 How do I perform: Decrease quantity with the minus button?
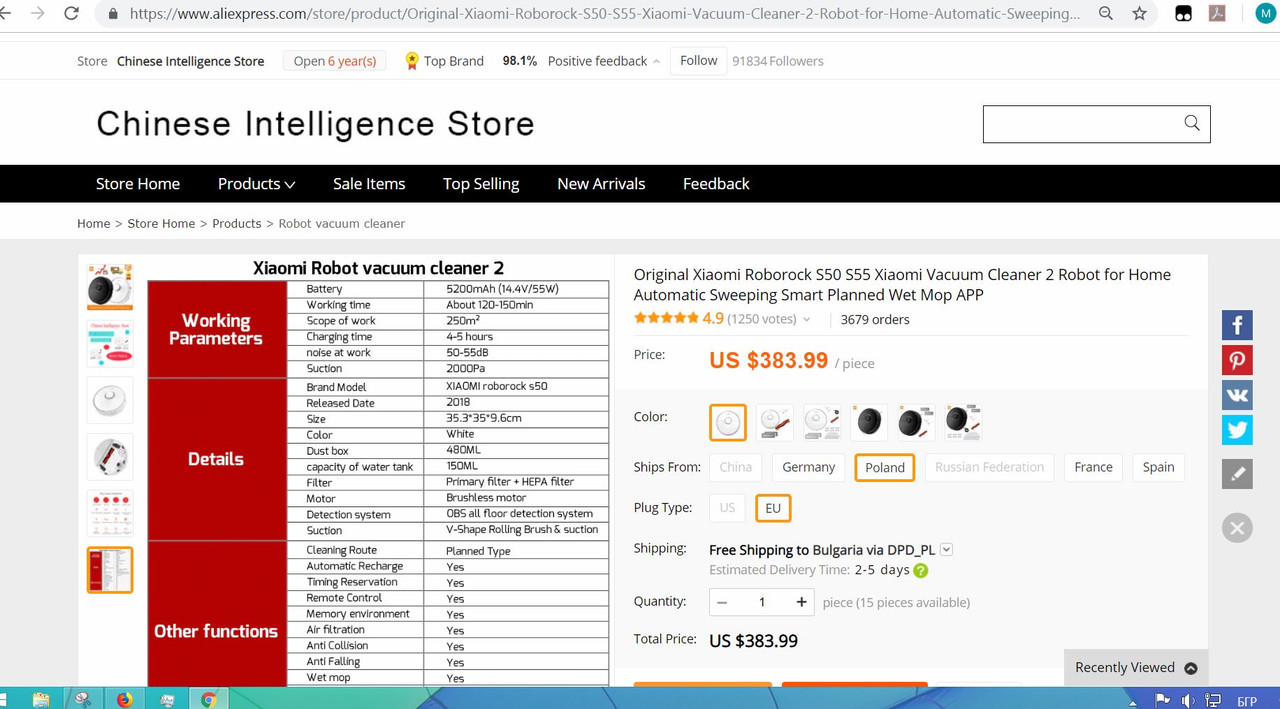pos(722,602)
